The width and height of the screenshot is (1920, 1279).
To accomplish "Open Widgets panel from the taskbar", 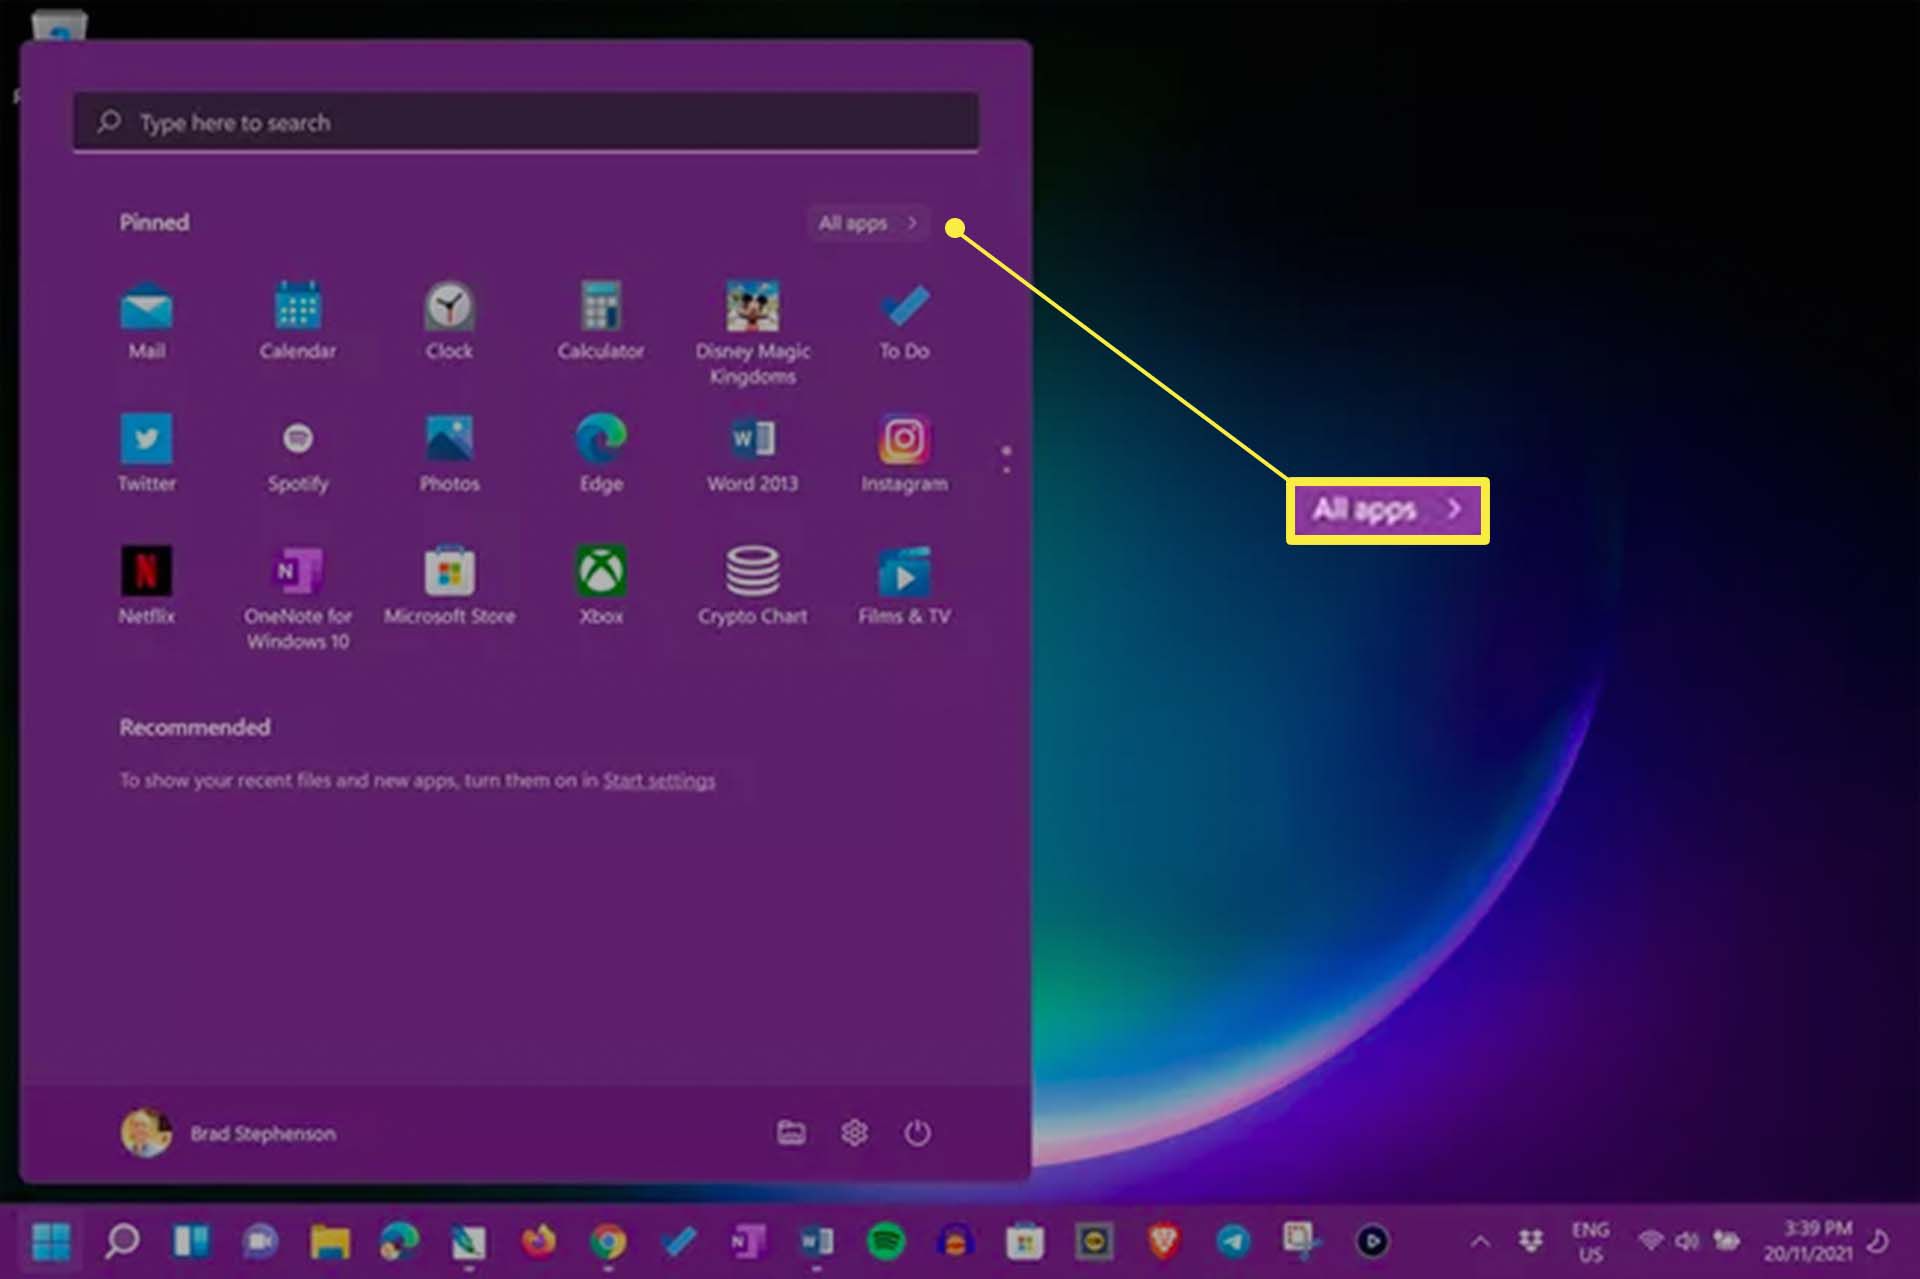I will tap(191, 1242).
